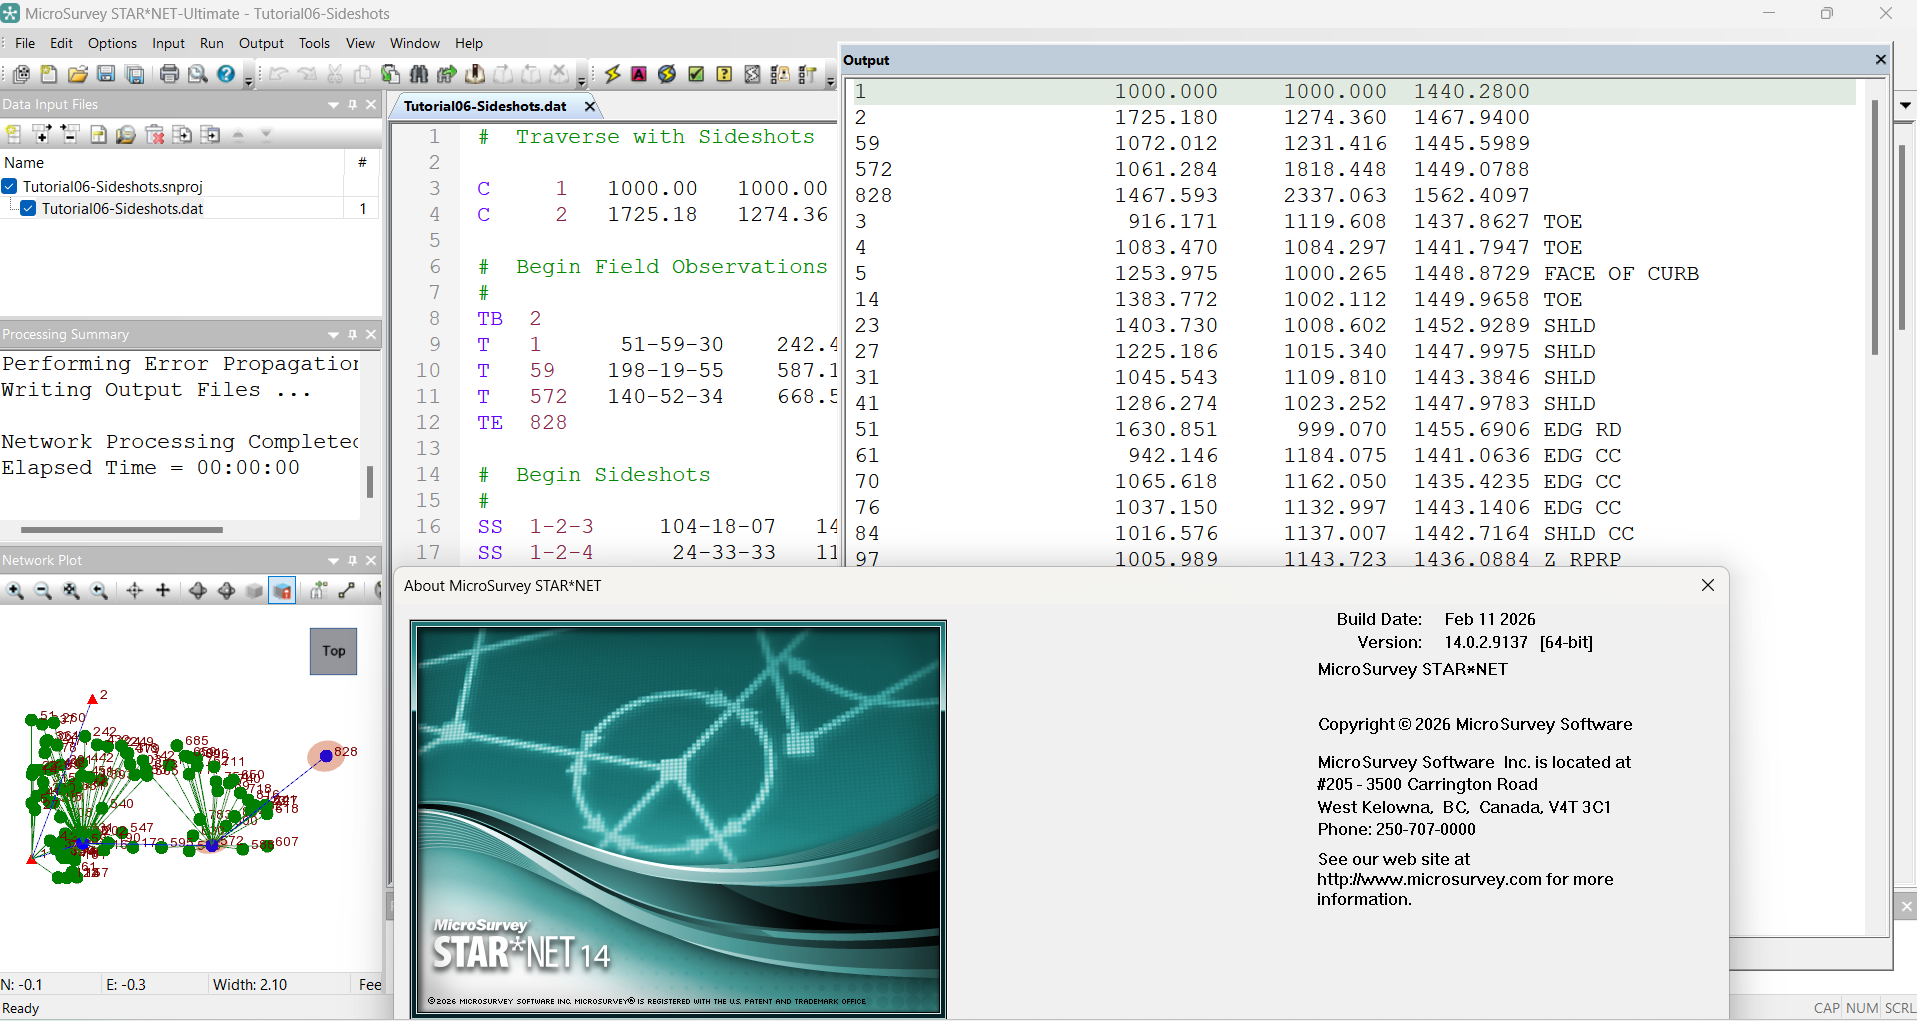Click the inverse line tool in Network Plot
1917x1021 pixels.
pyautogui.click(x=347, y=591)
